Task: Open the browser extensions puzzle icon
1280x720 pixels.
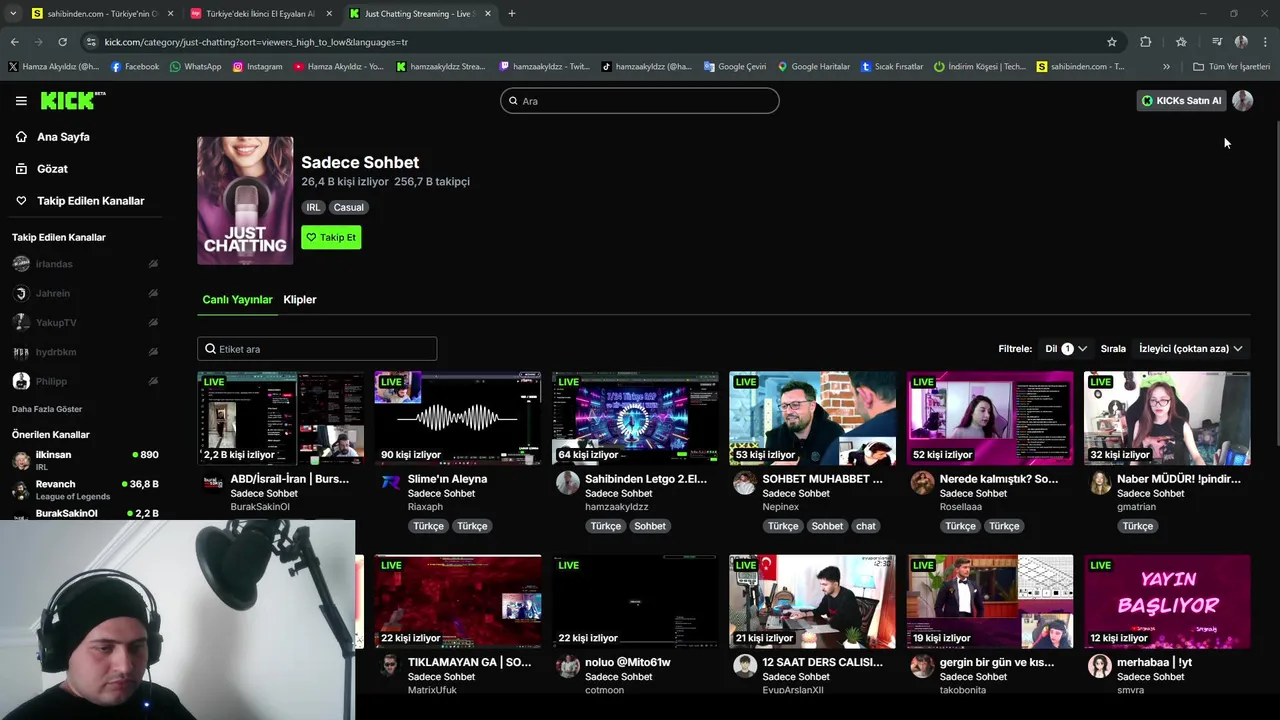Action: (x=1146, y=42)
